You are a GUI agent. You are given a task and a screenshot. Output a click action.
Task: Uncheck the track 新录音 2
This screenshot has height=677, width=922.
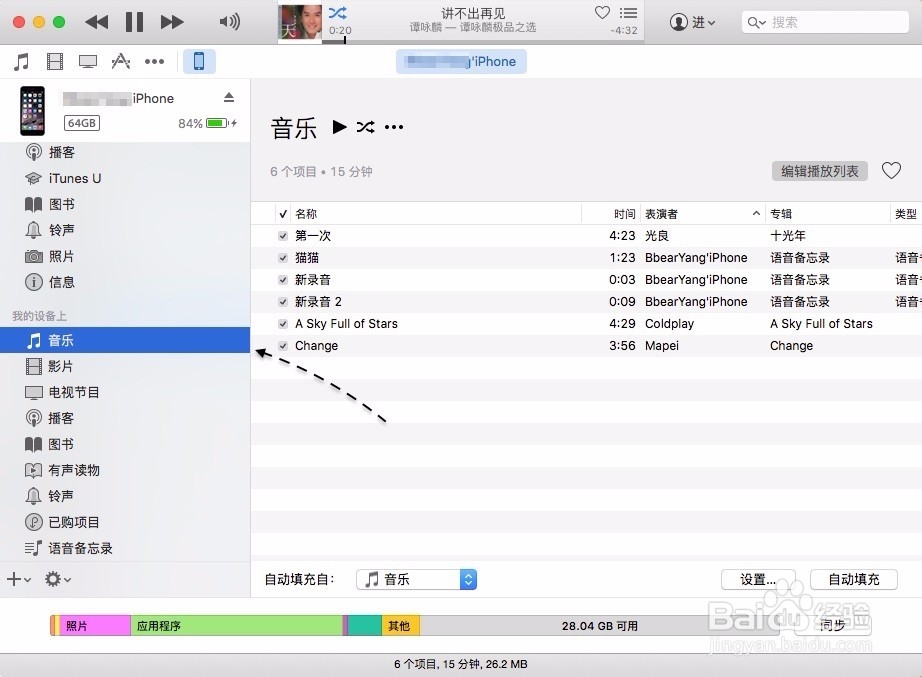(283, 302)
